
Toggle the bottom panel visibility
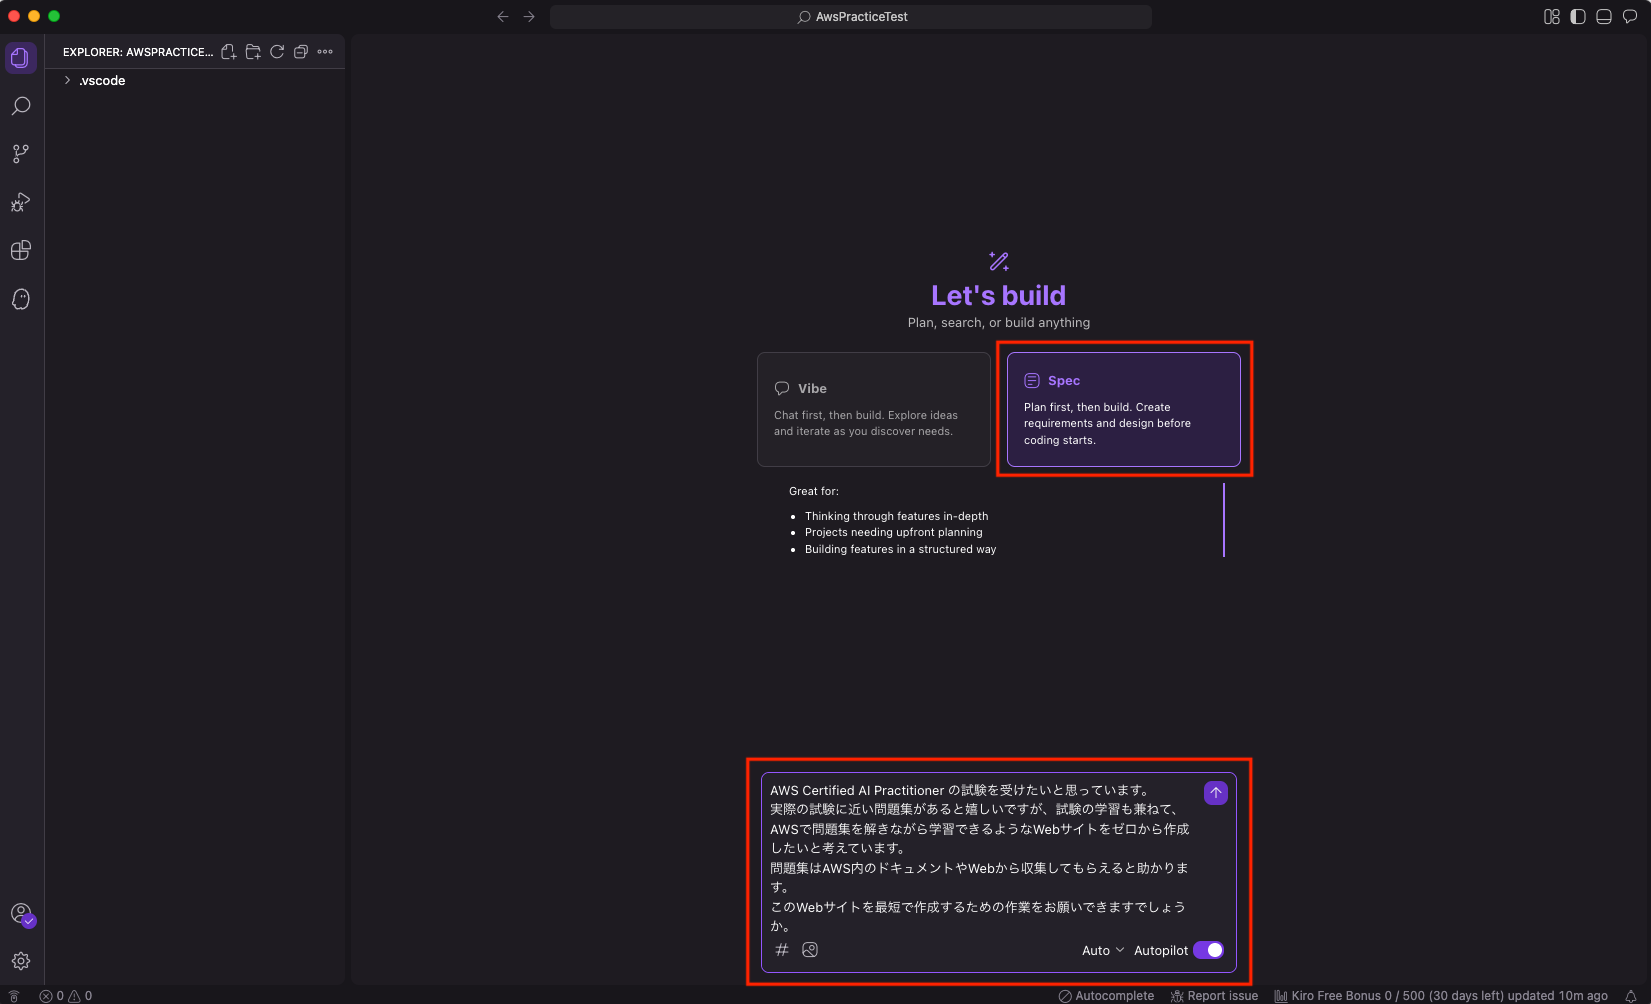pos(1604,16)
